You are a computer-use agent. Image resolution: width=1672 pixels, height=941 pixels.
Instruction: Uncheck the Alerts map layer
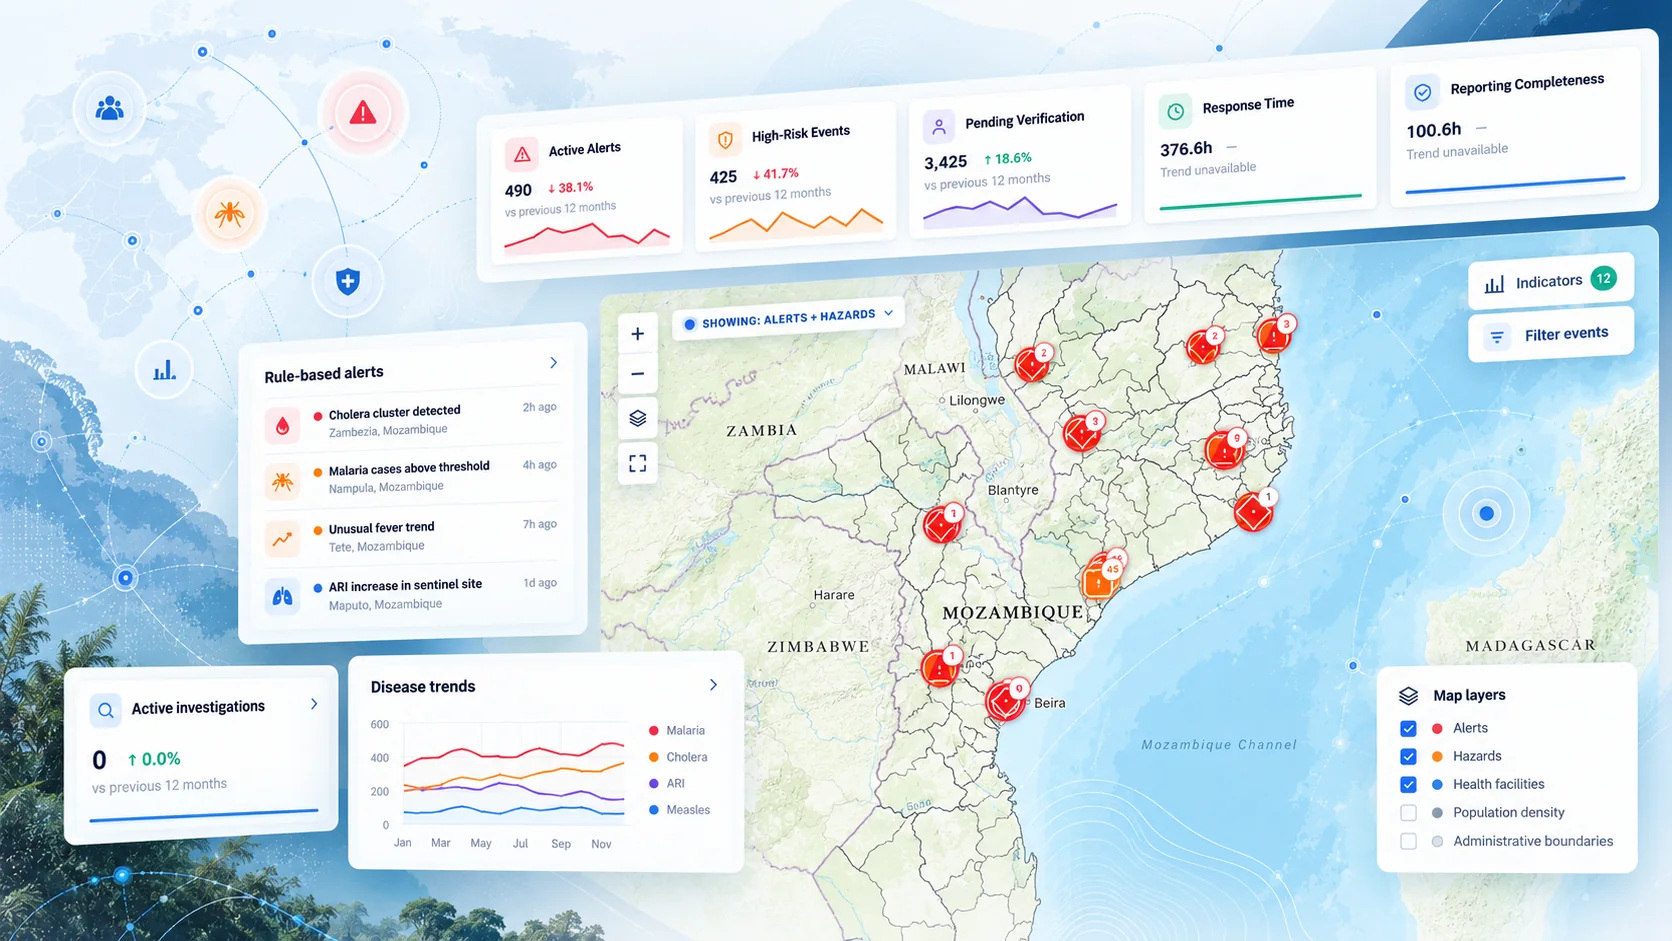point(1408,728)
